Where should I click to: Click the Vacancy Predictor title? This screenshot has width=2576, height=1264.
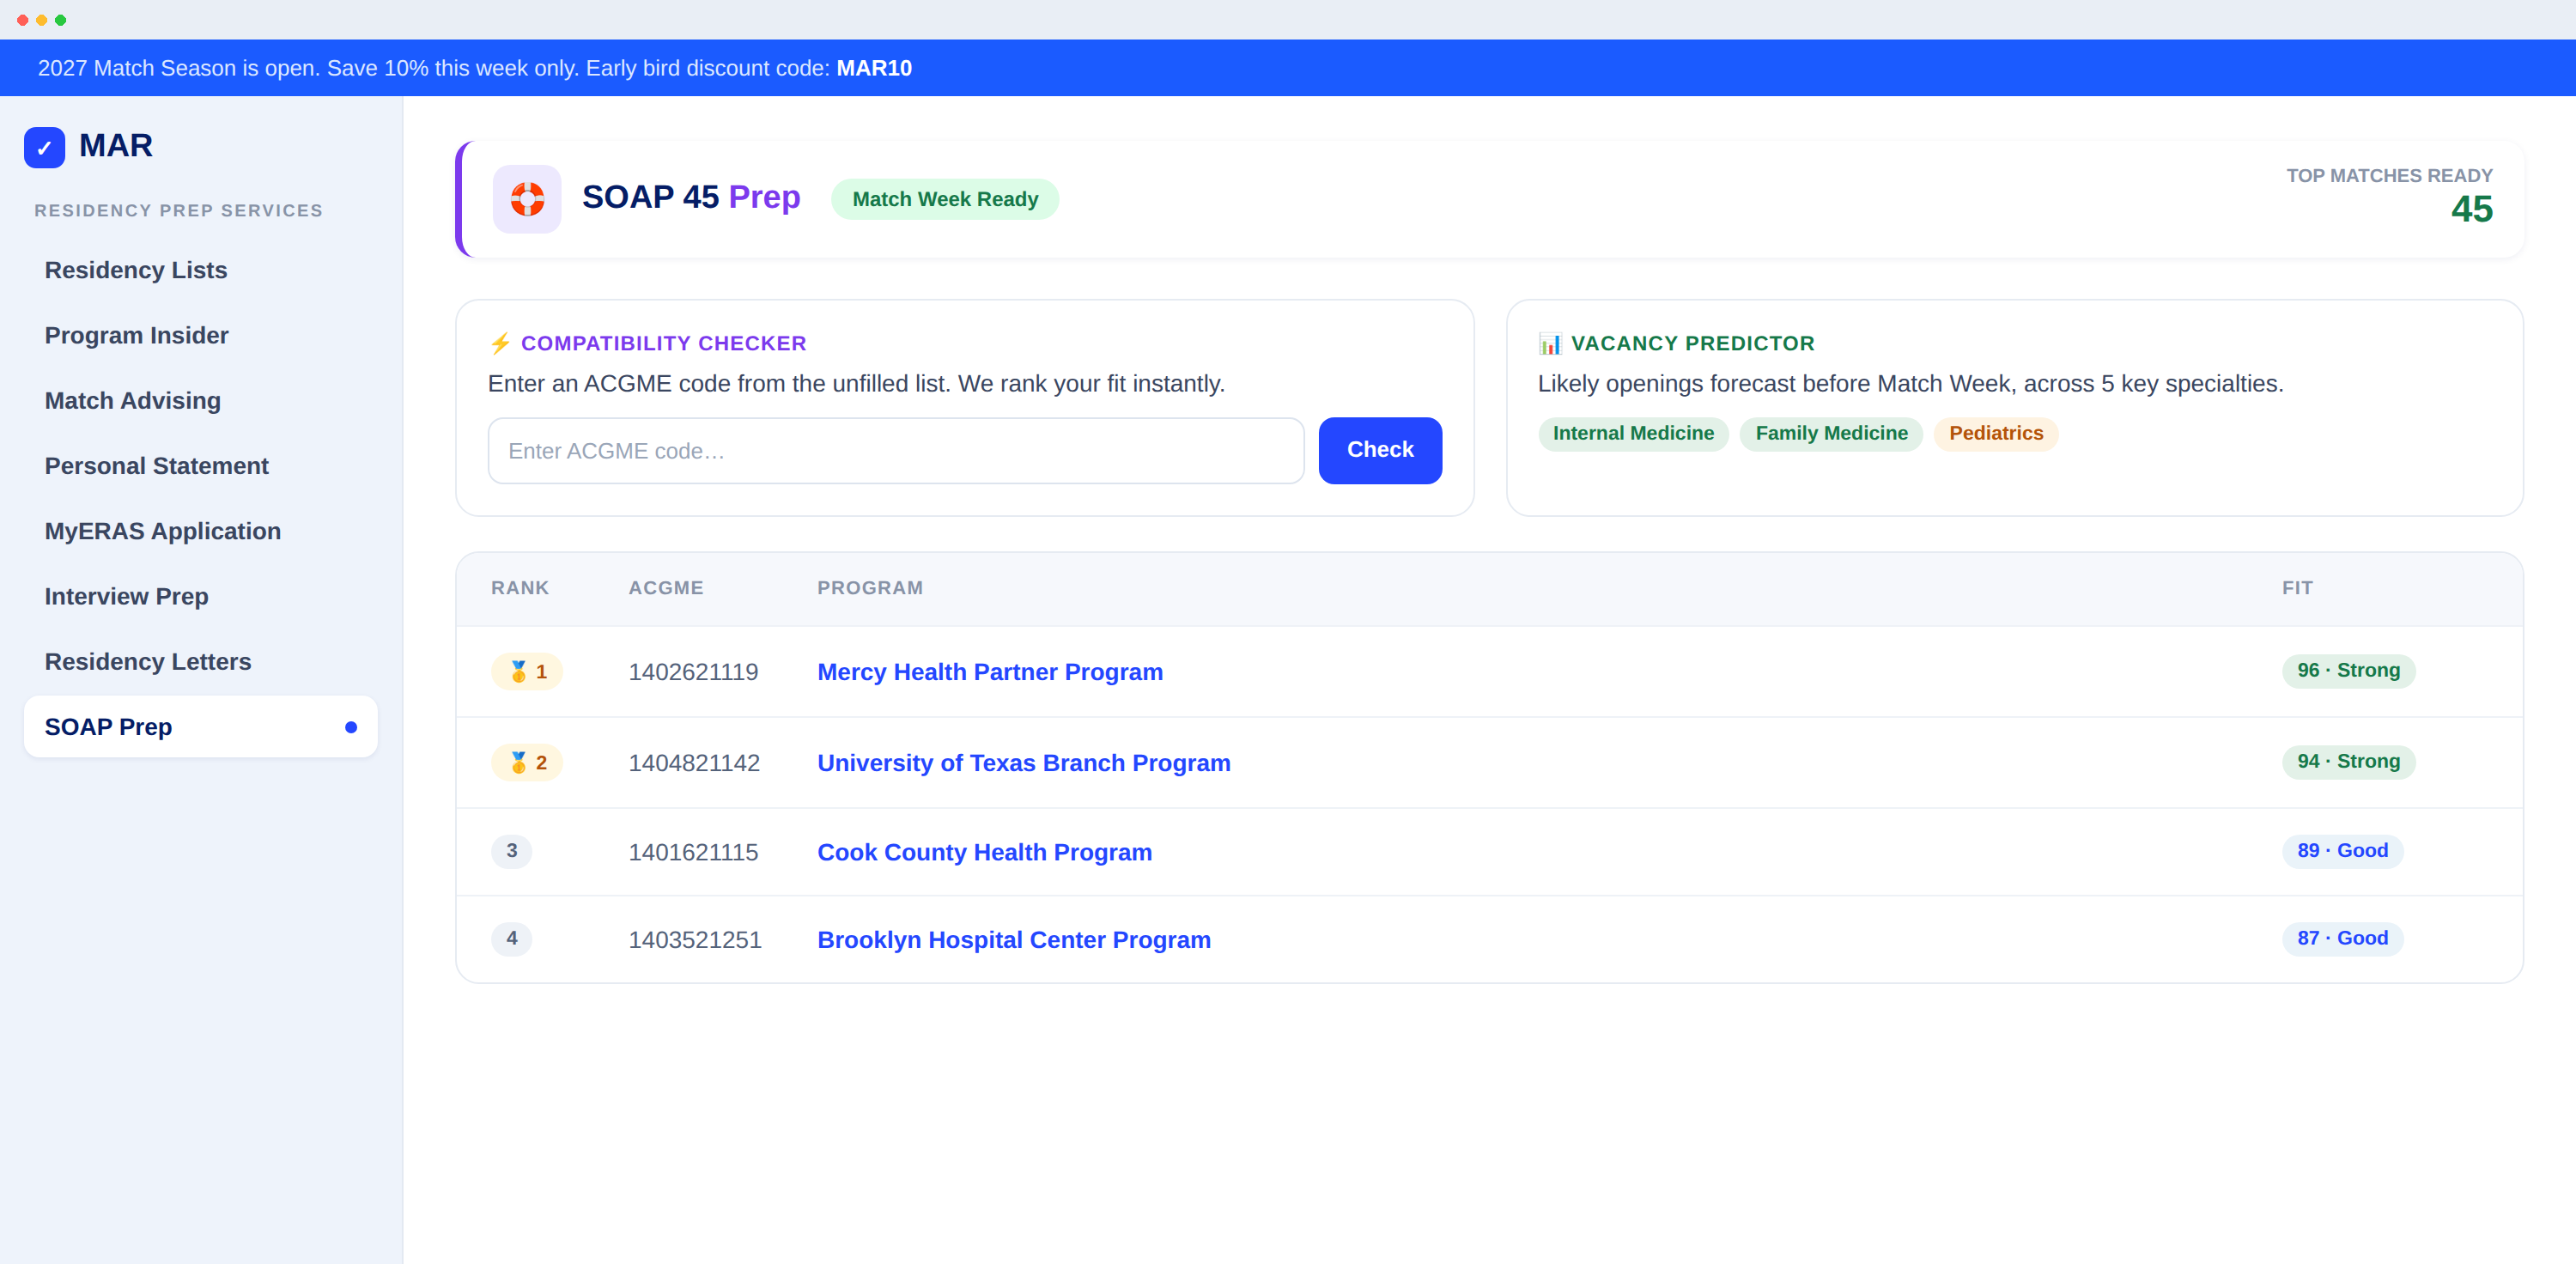1692,343
